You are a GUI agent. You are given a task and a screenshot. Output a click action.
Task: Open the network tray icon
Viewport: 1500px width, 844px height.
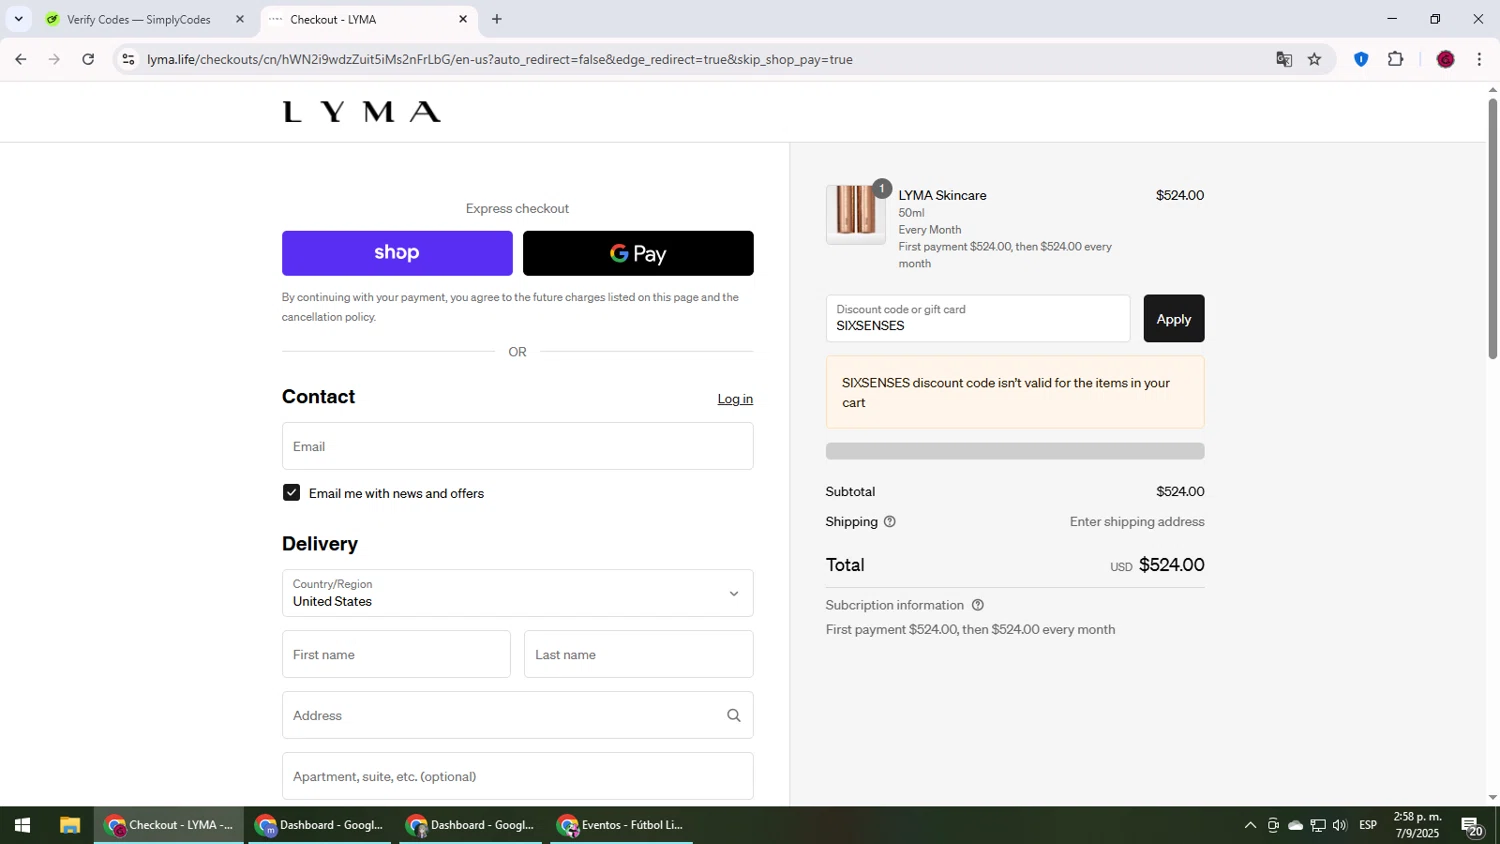1318,825
